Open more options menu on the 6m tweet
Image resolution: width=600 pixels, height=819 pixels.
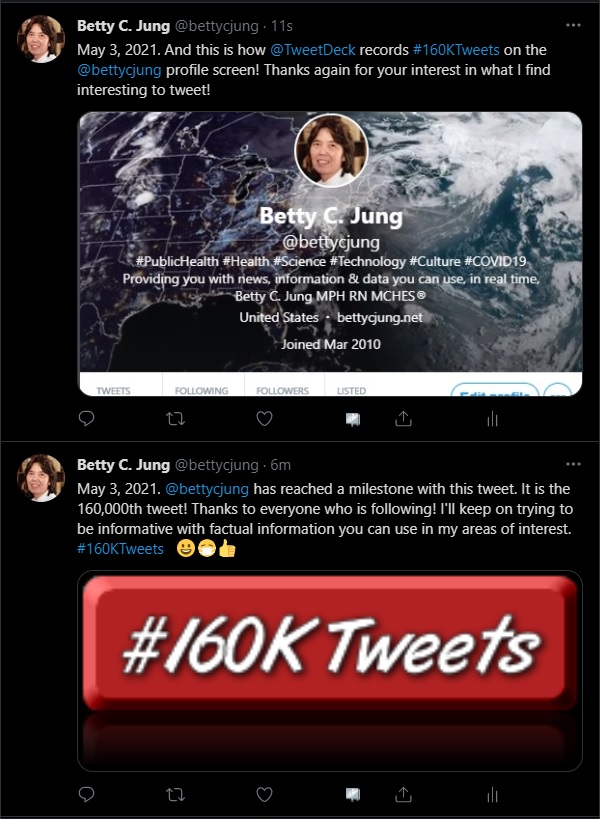572,465
